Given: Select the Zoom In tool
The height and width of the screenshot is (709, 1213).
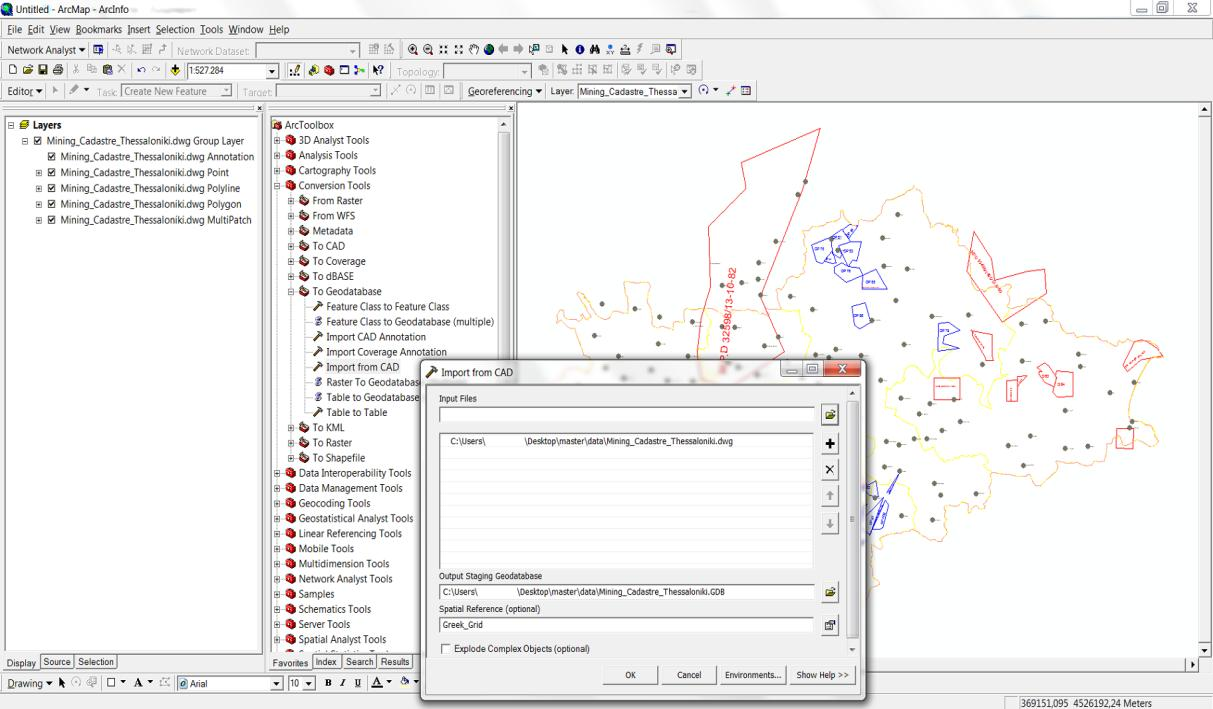Looking at the screenshot, I should point(412,50).
